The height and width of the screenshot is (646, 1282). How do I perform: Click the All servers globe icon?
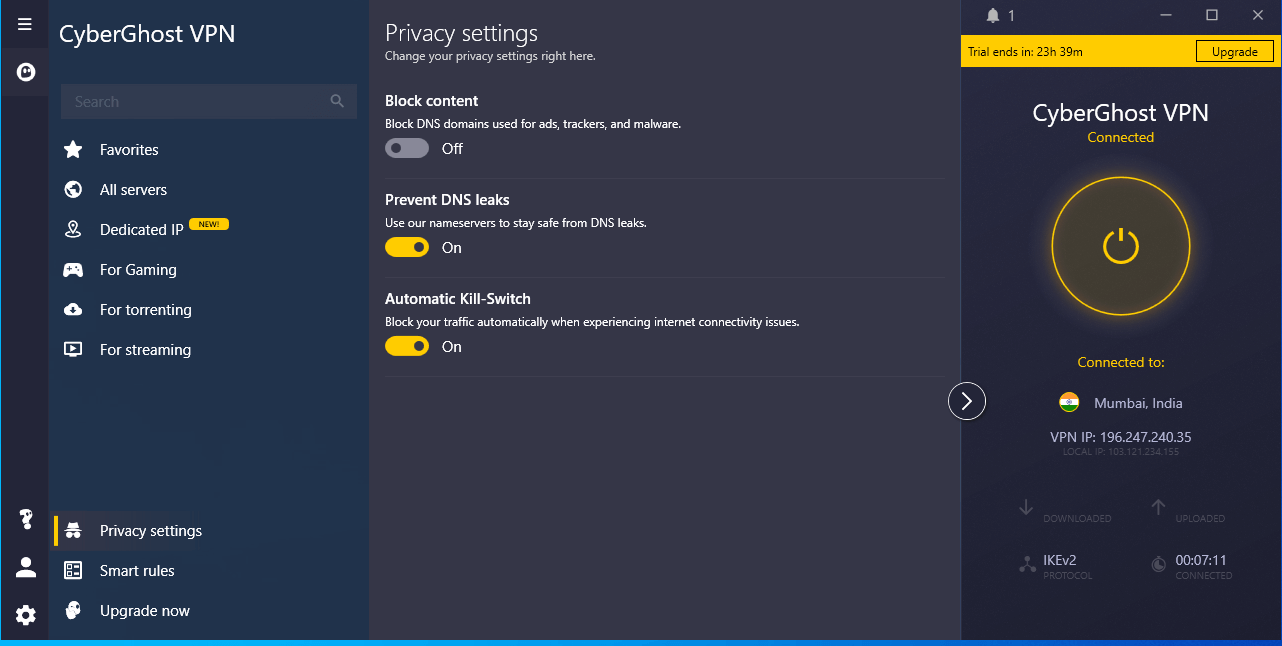73,190
